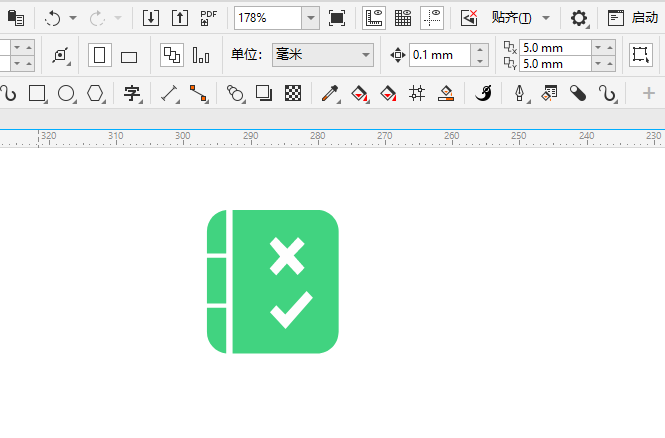Select the Drop Shadow tool
The width and height of the screenshot is (665, 438).
coord(264,93)
